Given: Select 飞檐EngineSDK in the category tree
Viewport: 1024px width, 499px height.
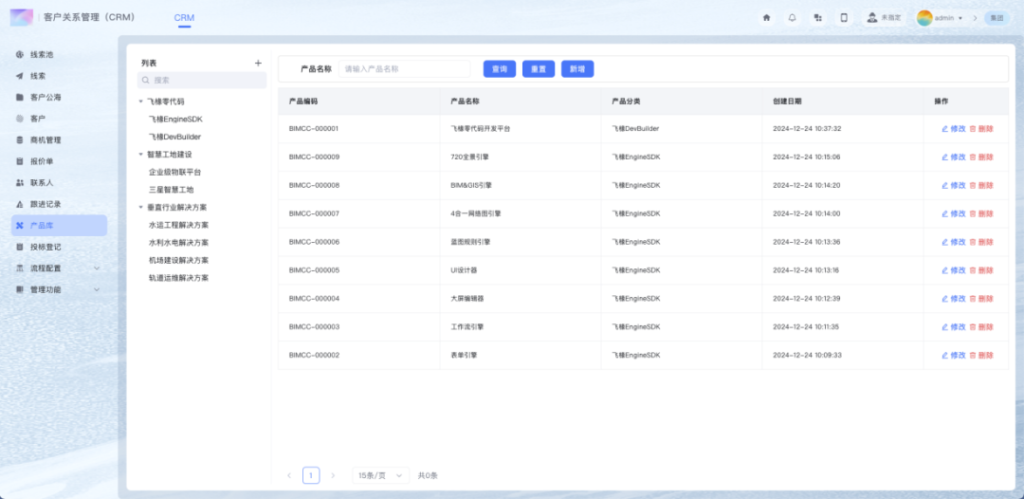Looking at the screenshot, I should pos(175,119).
